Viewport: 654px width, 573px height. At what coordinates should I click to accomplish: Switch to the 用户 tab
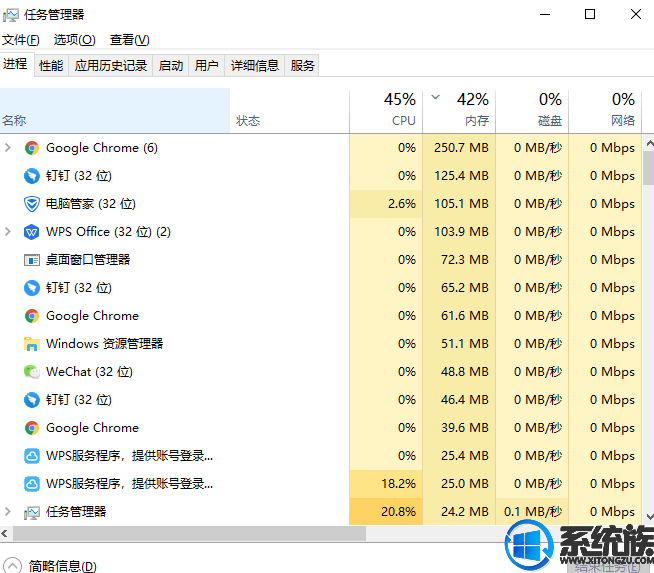point(206,65)
